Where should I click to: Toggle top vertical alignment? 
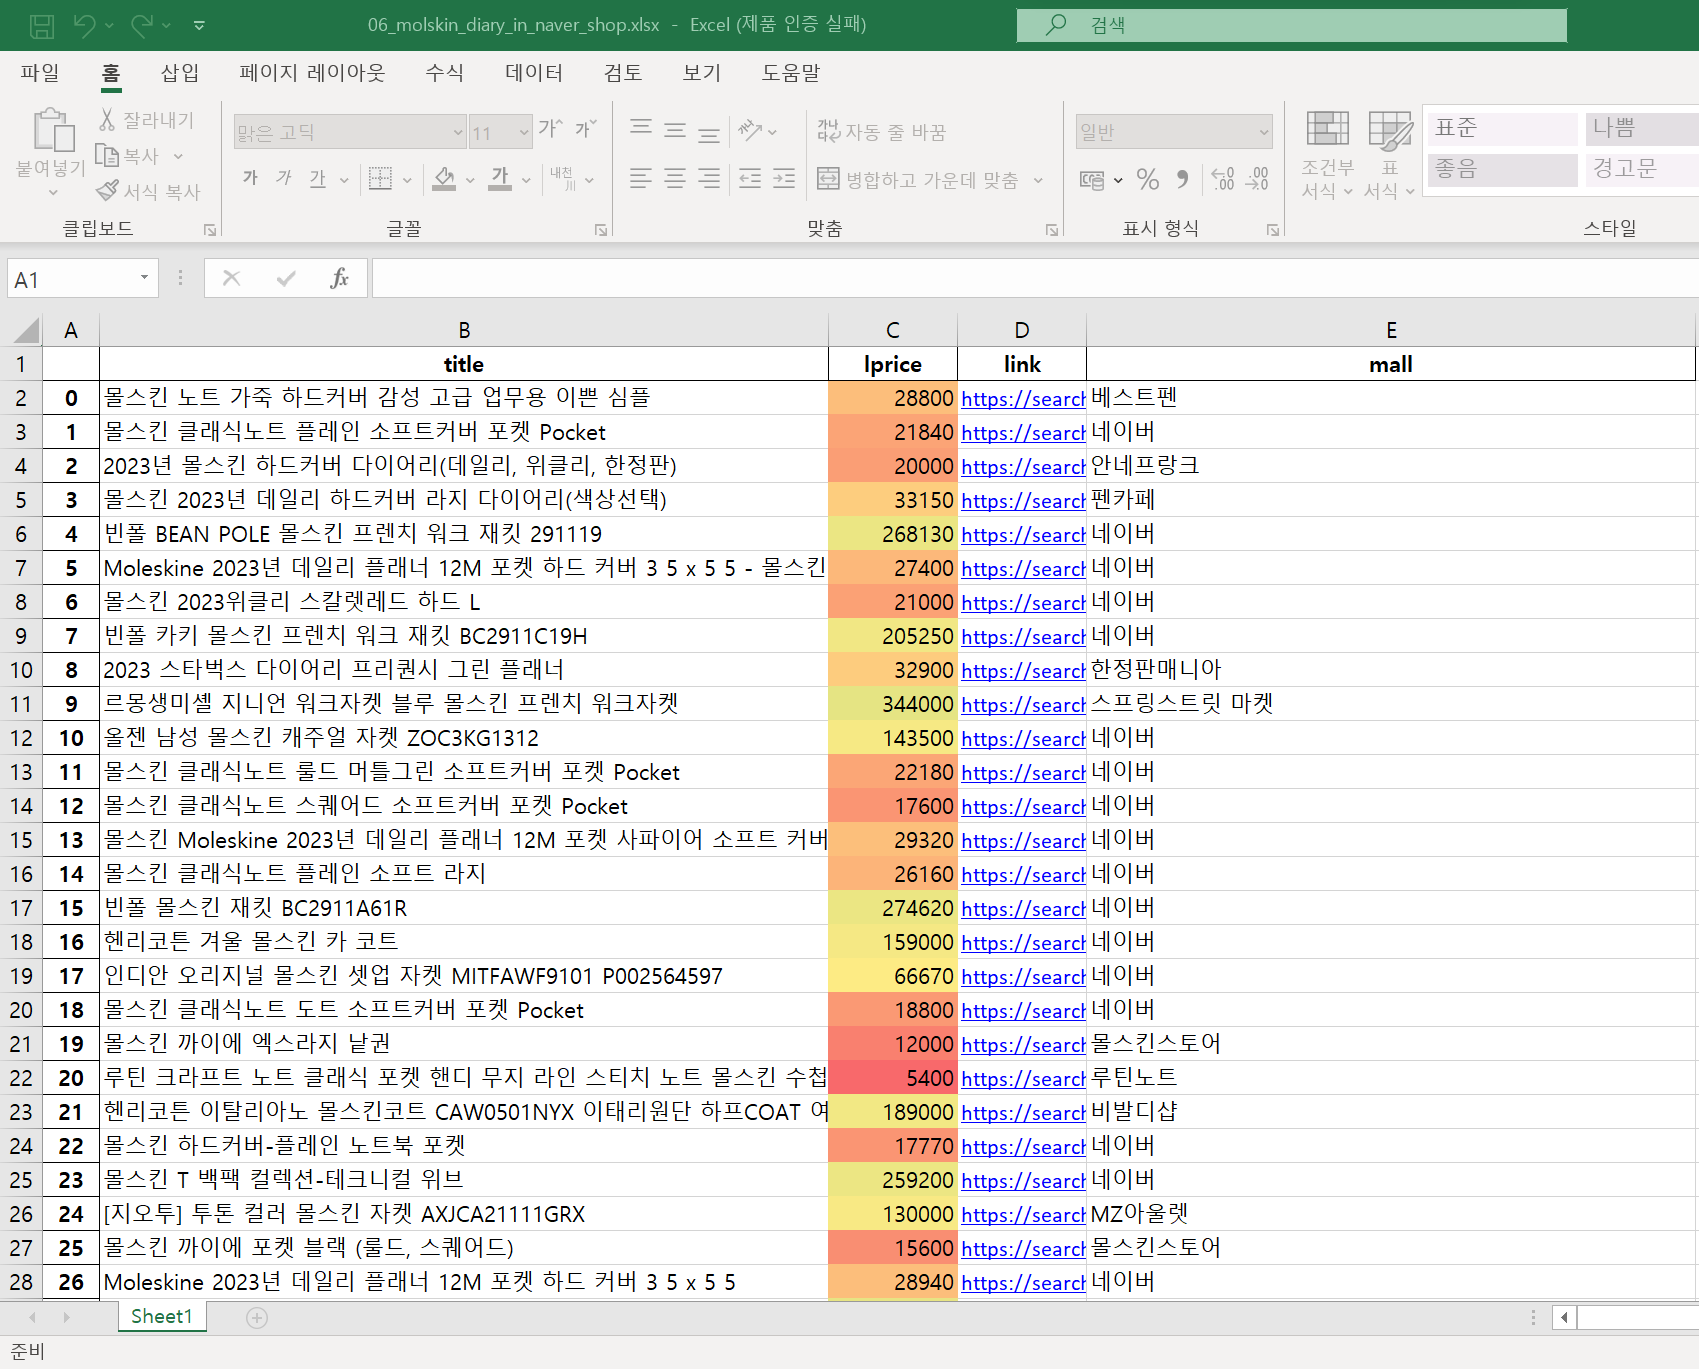(x=641, y=130)
